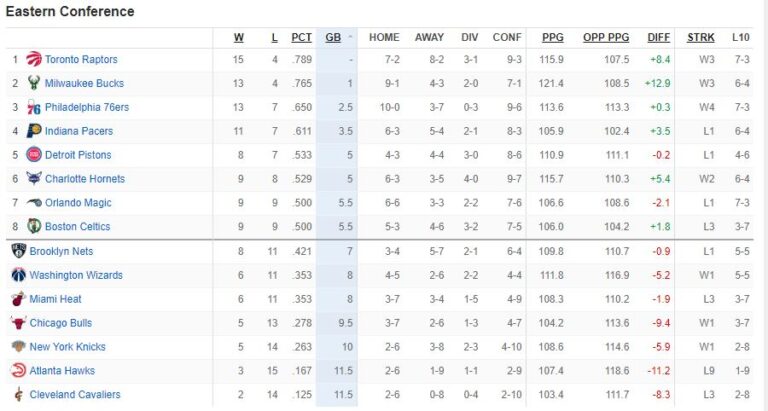Click the Toronto Raptors team logo

[34, 60]
